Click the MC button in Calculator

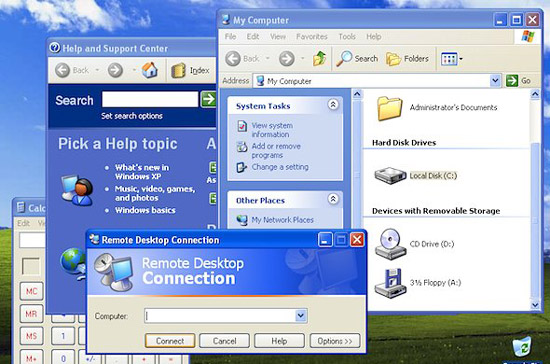tap(32, 291)
